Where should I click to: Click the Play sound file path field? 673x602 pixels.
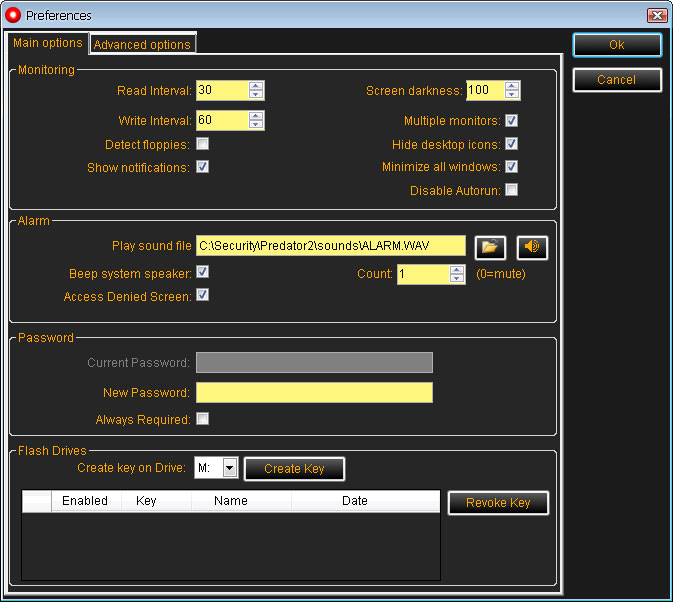[331, 246]
